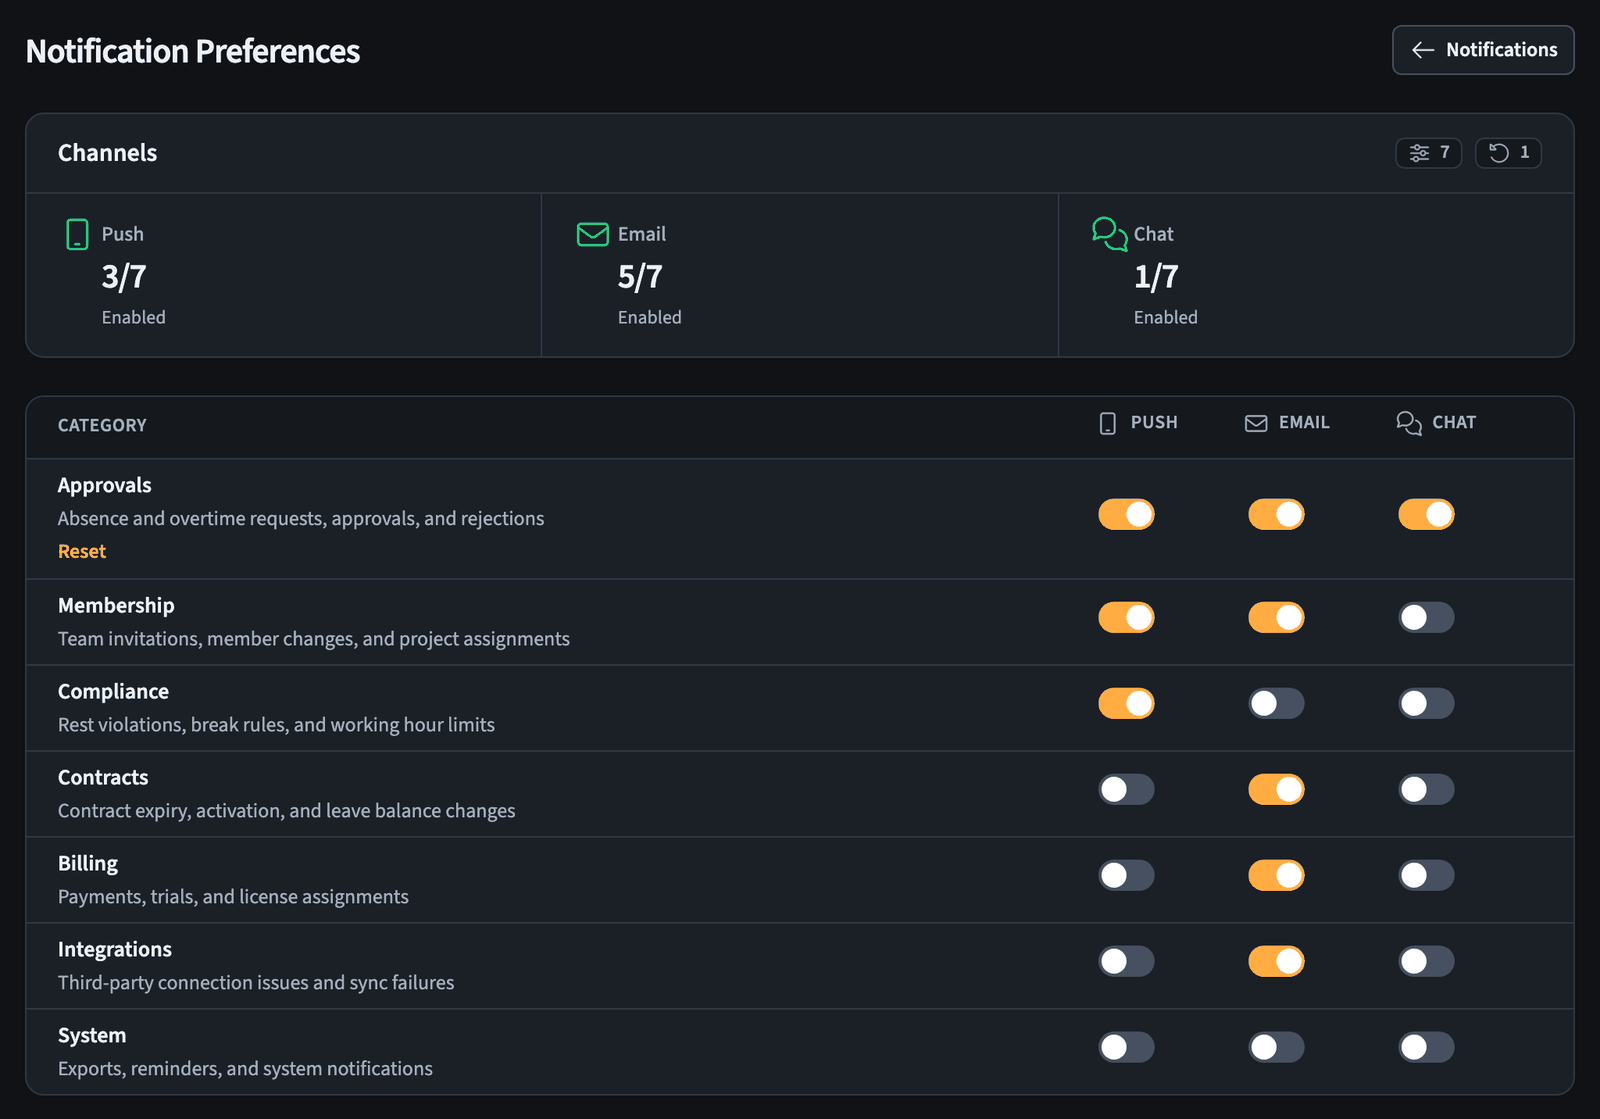Click the sliders icon badge showing 7
Screen dimensions: 1600x1119
click(1428, 153)
